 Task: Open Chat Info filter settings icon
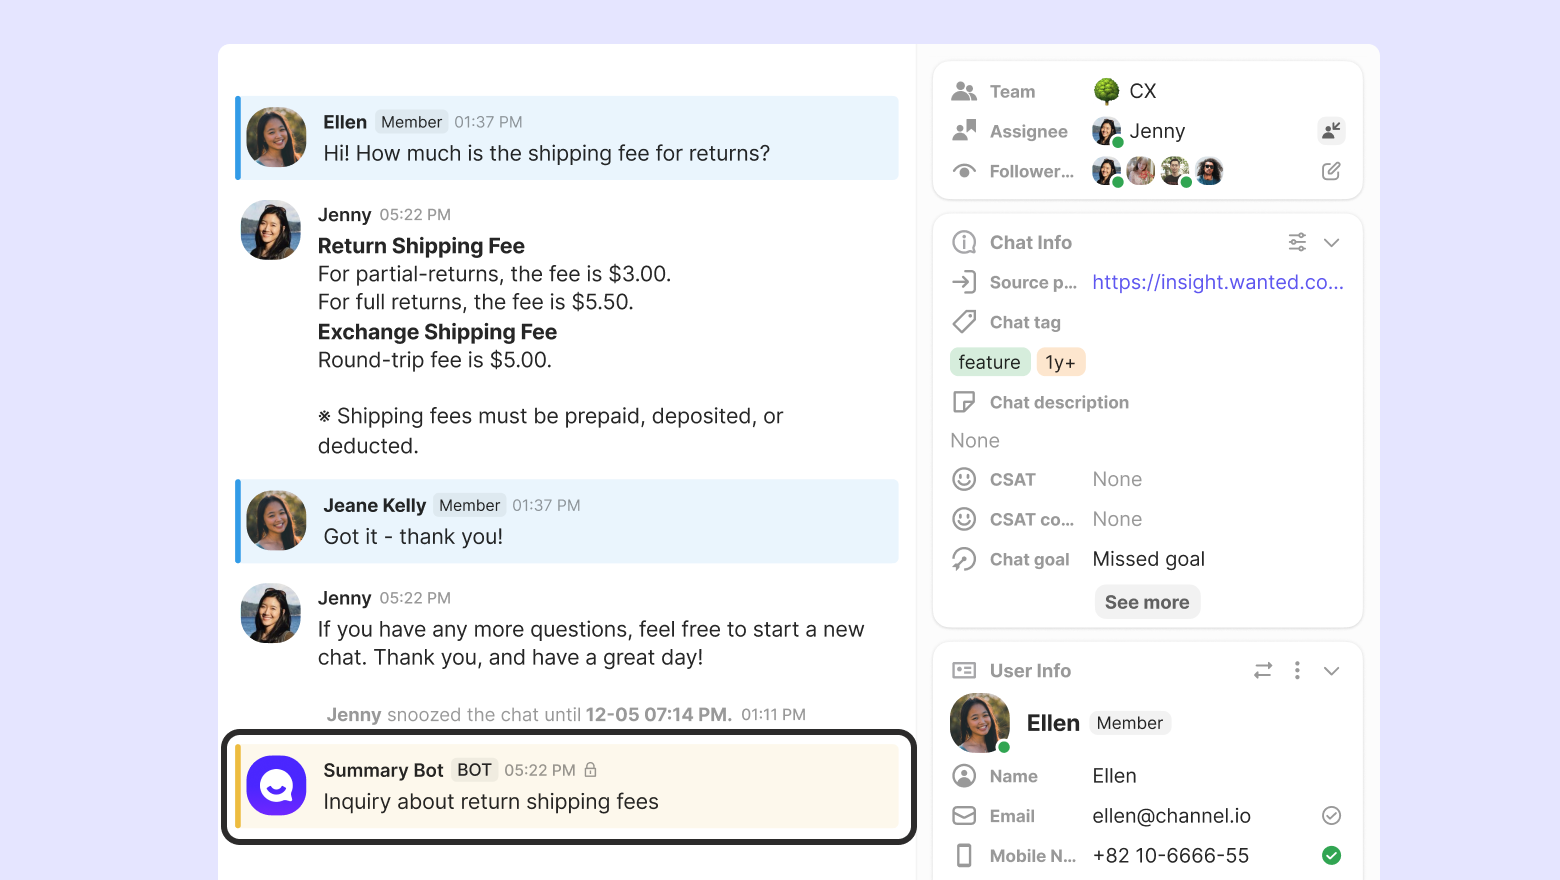coord(1297,242)
